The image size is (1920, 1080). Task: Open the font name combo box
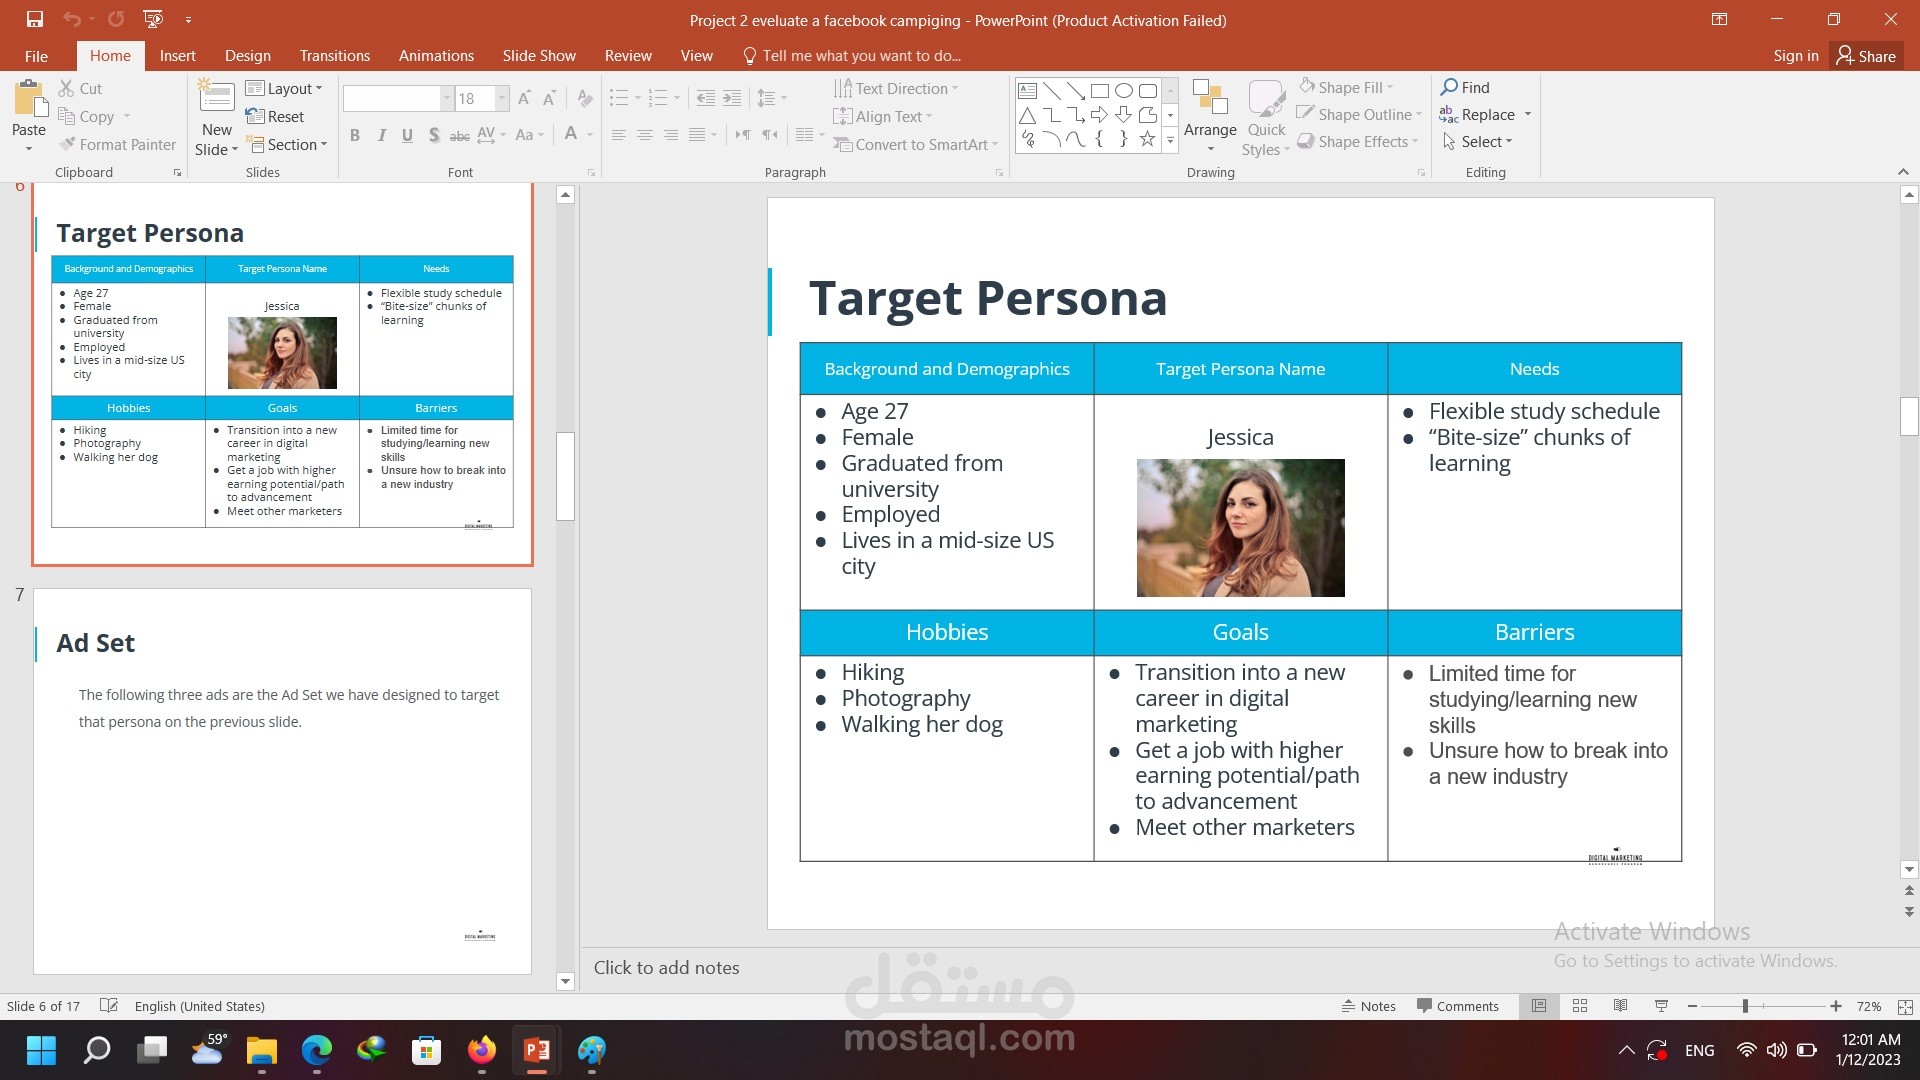click(x=397, y=98)
